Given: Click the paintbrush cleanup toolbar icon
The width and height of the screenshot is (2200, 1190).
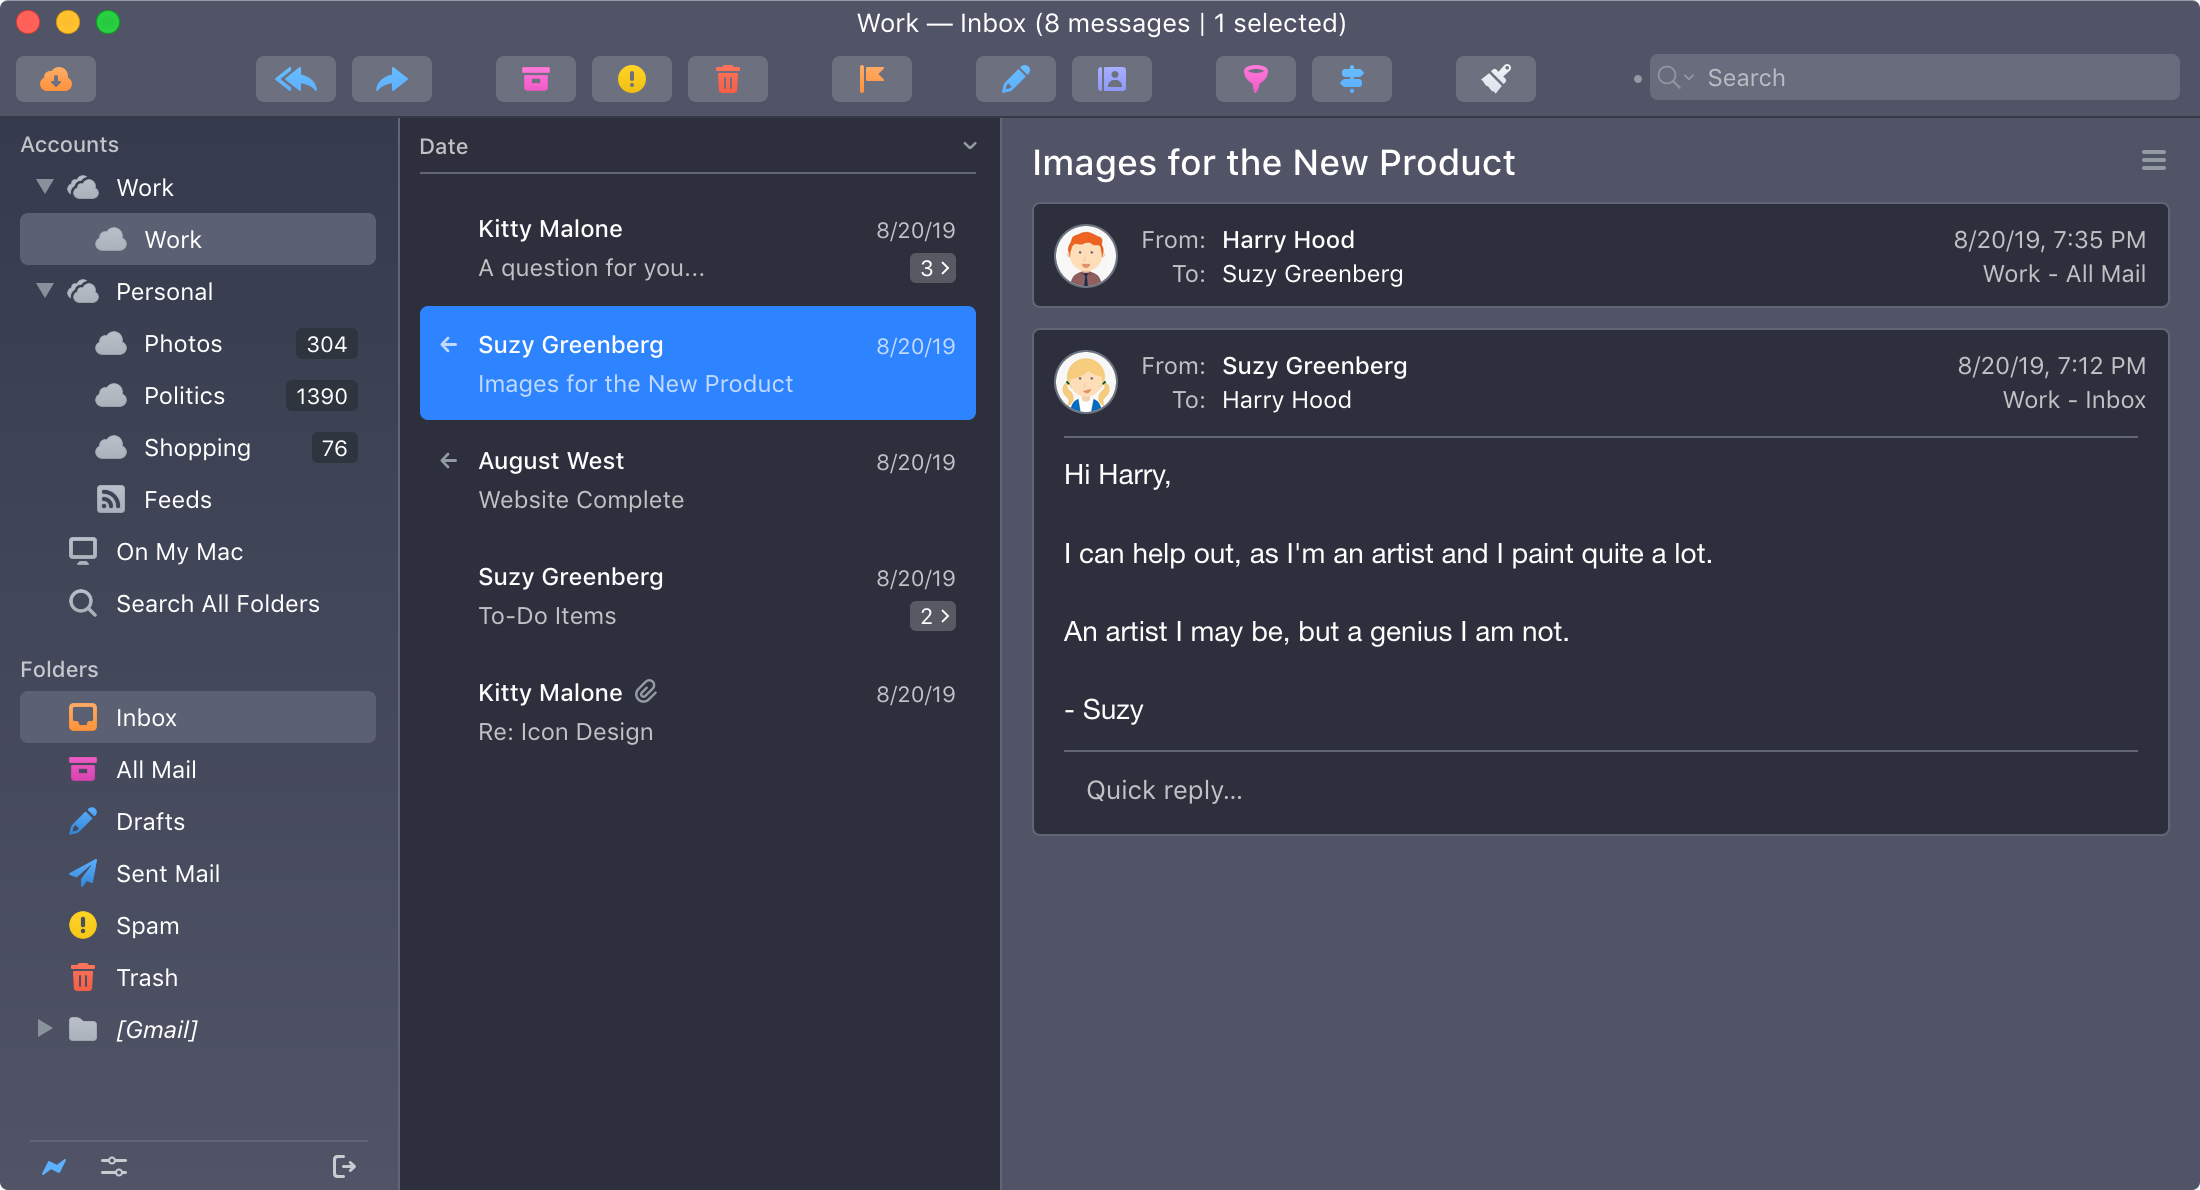Looking at the screenshot, I should click(x=1495, y=79).
